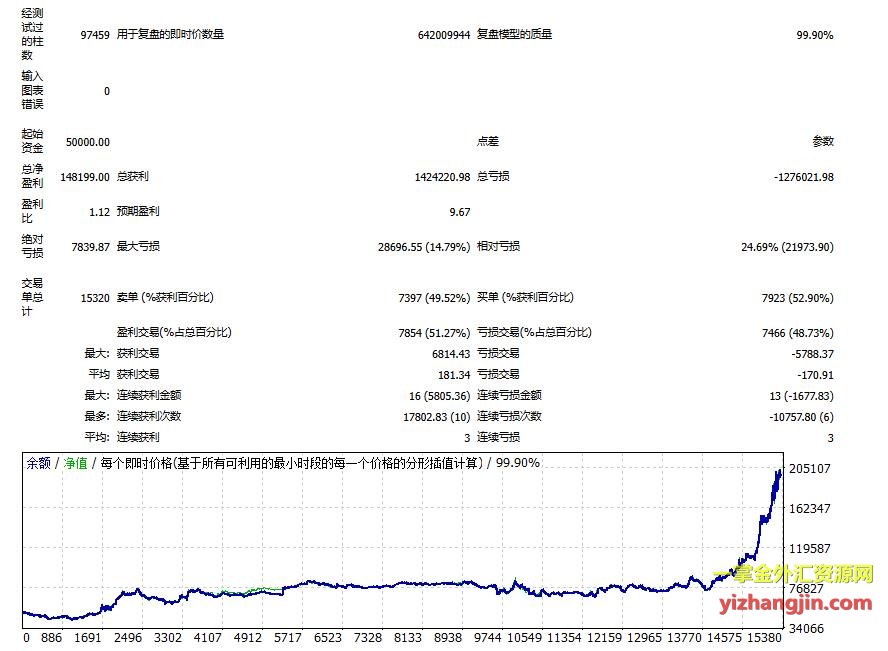Click the 9.67 expected payoff value
Screen dimensions: 888x651
[x=459, y=212]
